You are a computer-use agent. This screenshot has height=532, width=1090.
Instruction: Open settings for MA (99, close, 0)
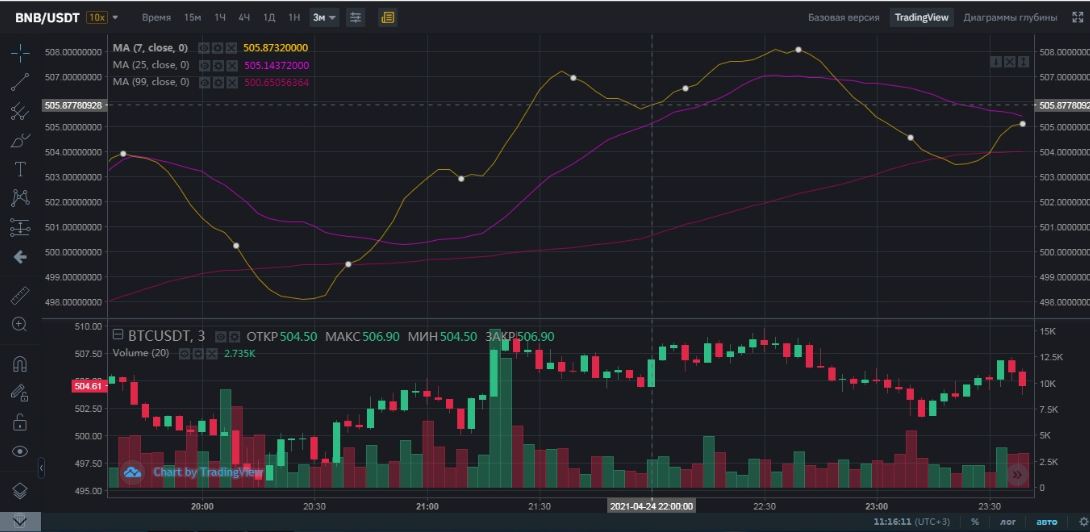[x=218, y=83]
